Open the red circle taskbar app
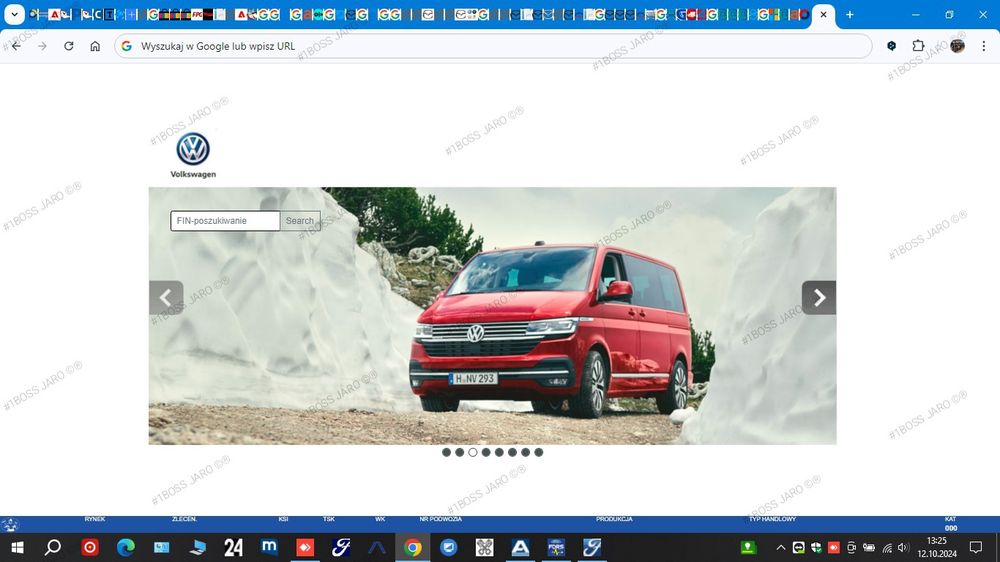Image resolution: width=1000 pixels, height=562 pixels. click(x=90, y=547)
